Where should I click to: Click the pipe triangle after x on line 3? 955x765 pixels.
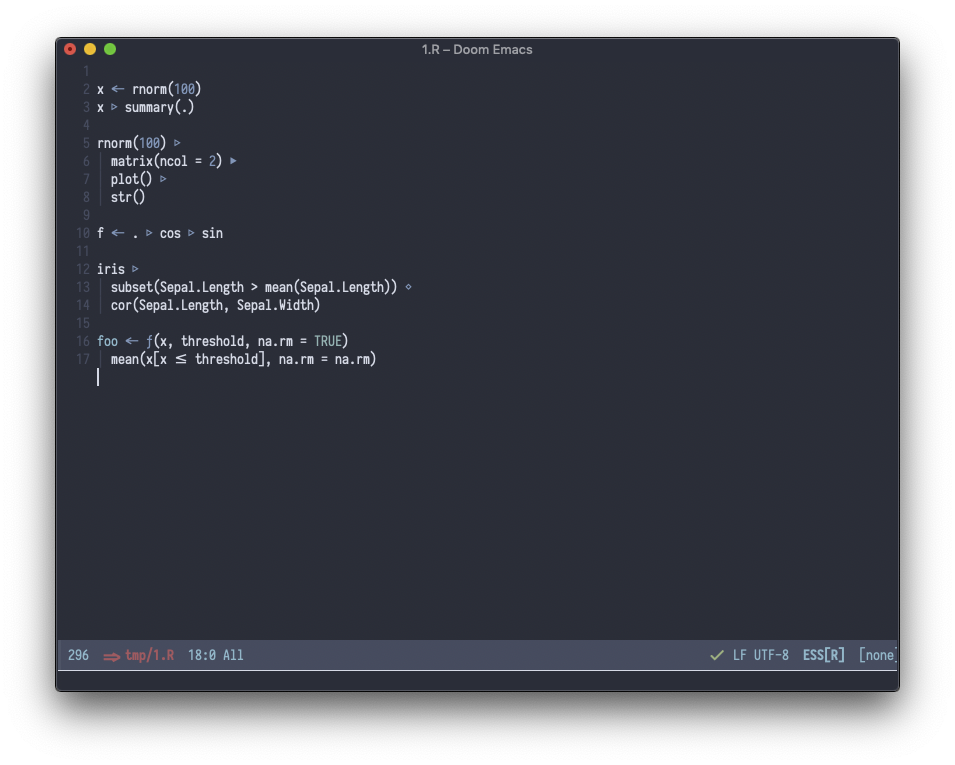pos(114,107)
